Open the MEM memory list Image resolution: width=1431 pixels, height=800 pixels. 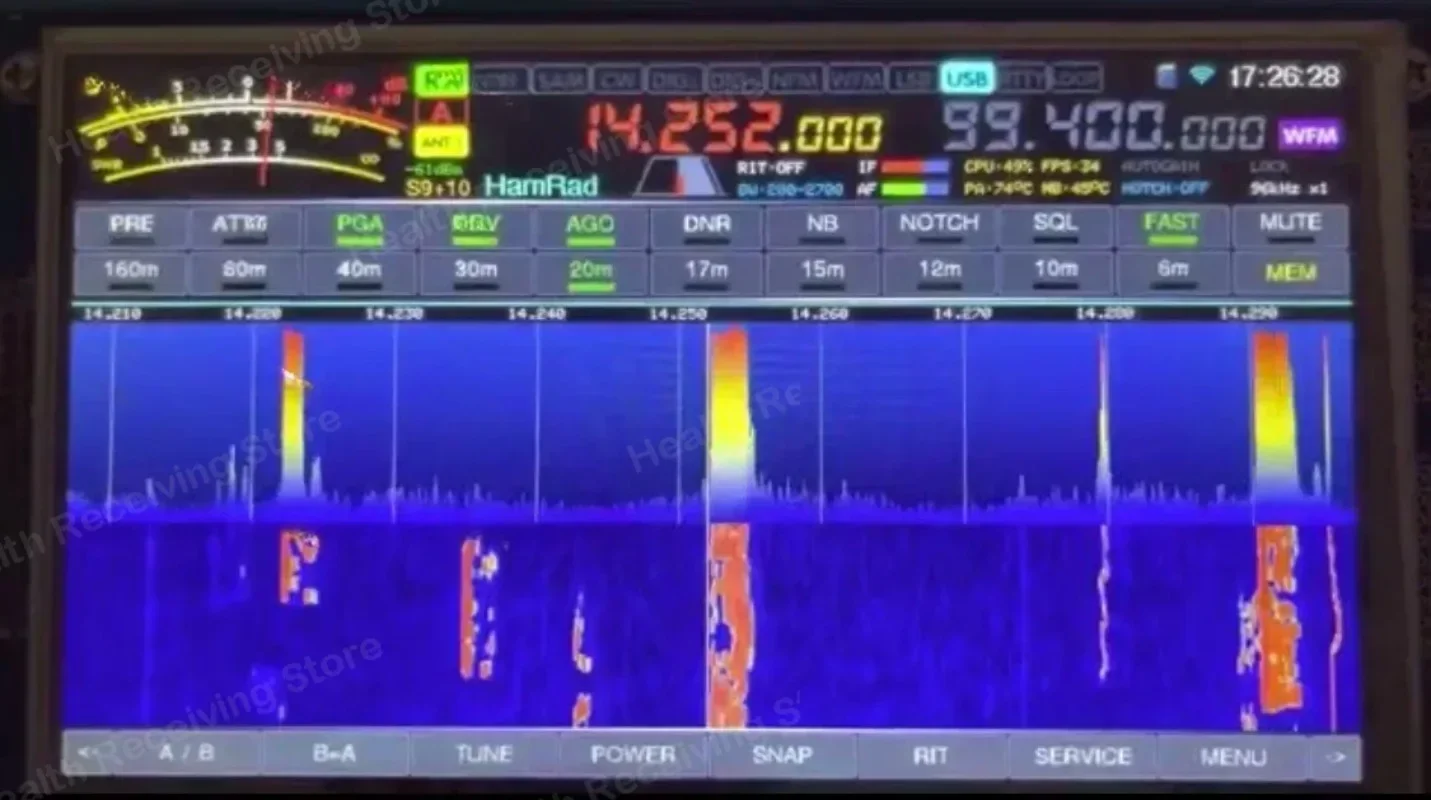coord(1290,273)
